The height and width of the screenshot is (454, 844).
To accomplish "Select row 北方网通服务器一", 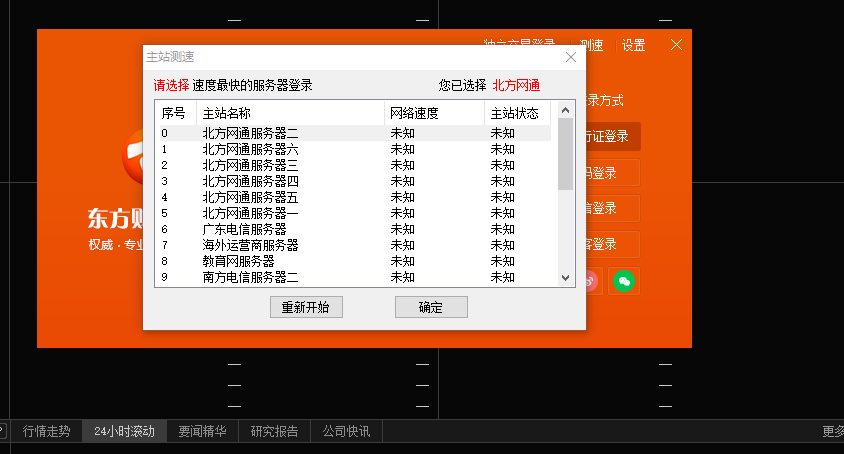I will [355, 213].
